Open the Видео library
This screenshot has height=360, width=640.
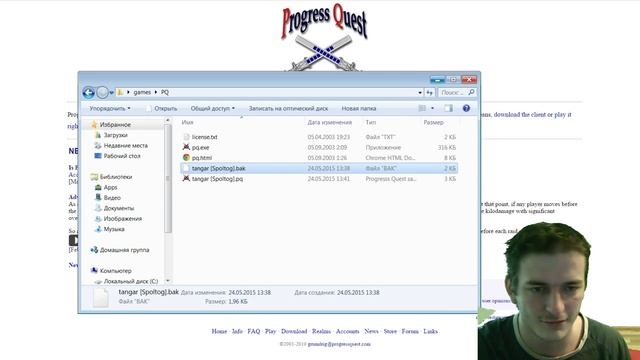[x=112, y=198]
